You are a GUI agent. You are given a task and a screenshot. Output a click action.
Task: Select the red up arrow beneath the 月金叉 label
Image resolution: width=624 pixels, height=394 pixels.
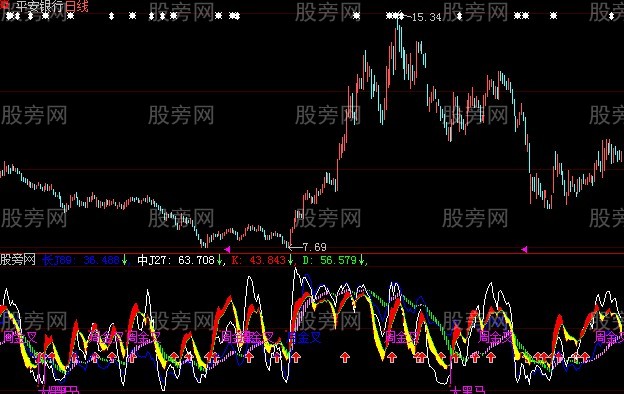pyautogui.click(x=296, y=357)
